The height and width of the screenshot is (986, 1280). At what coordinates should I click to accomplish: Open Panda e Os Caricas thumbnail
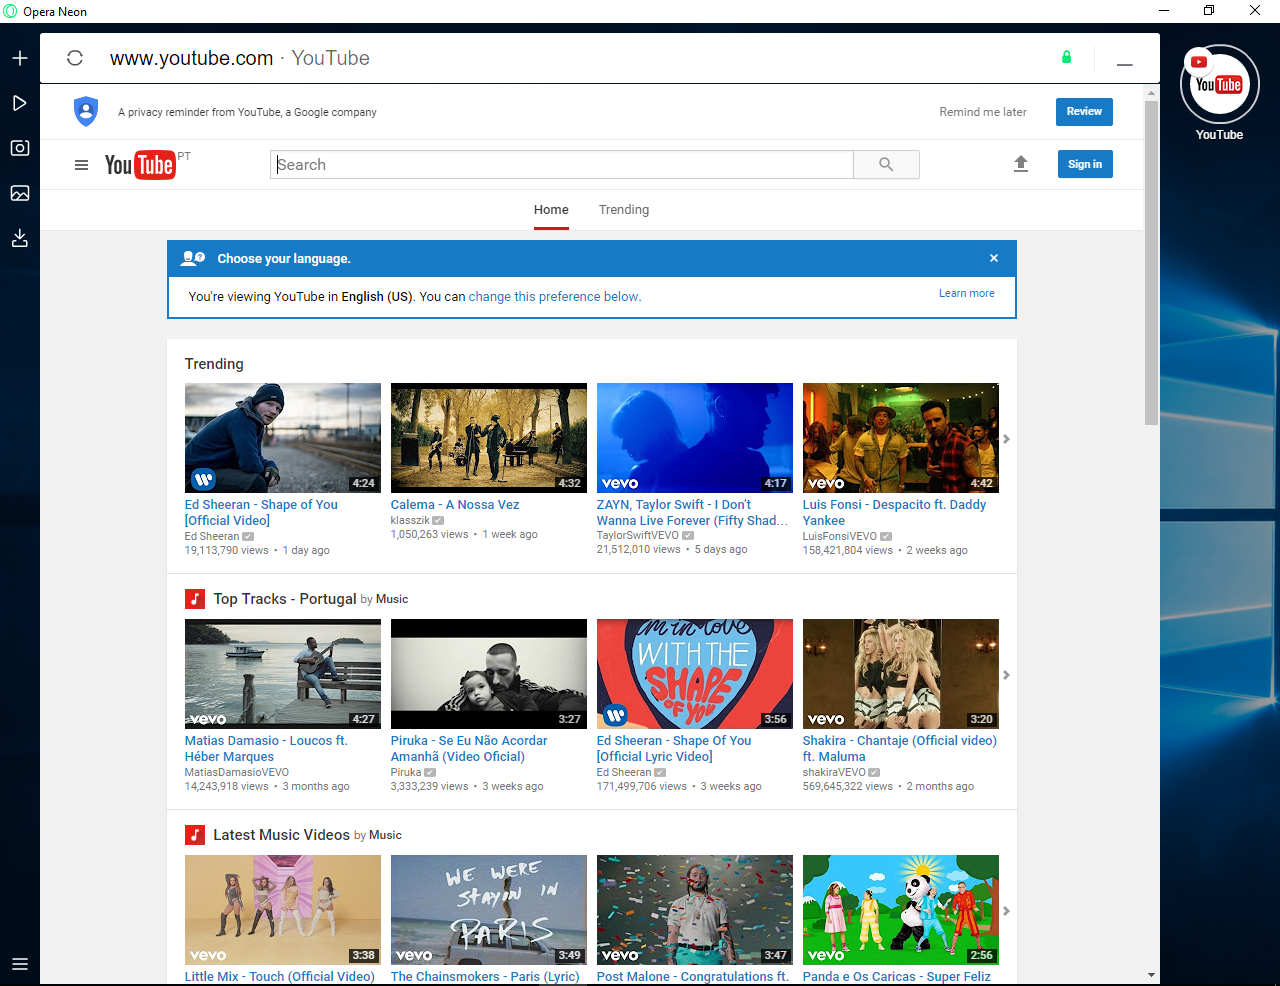coord(901,910)
